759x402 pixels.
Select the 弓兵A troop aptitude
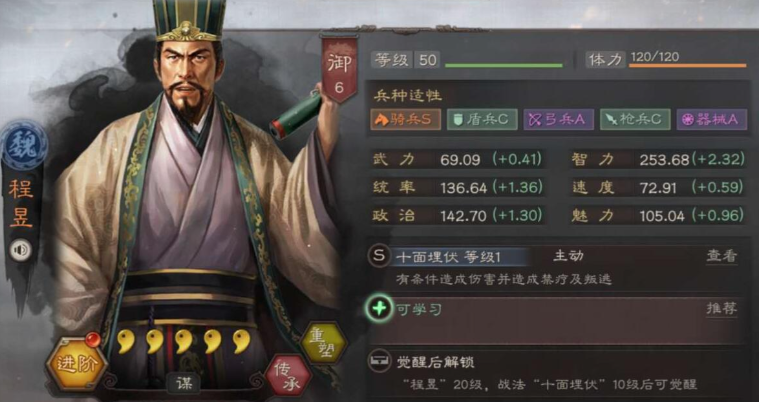pyautogui.click(x=559, y=120)
